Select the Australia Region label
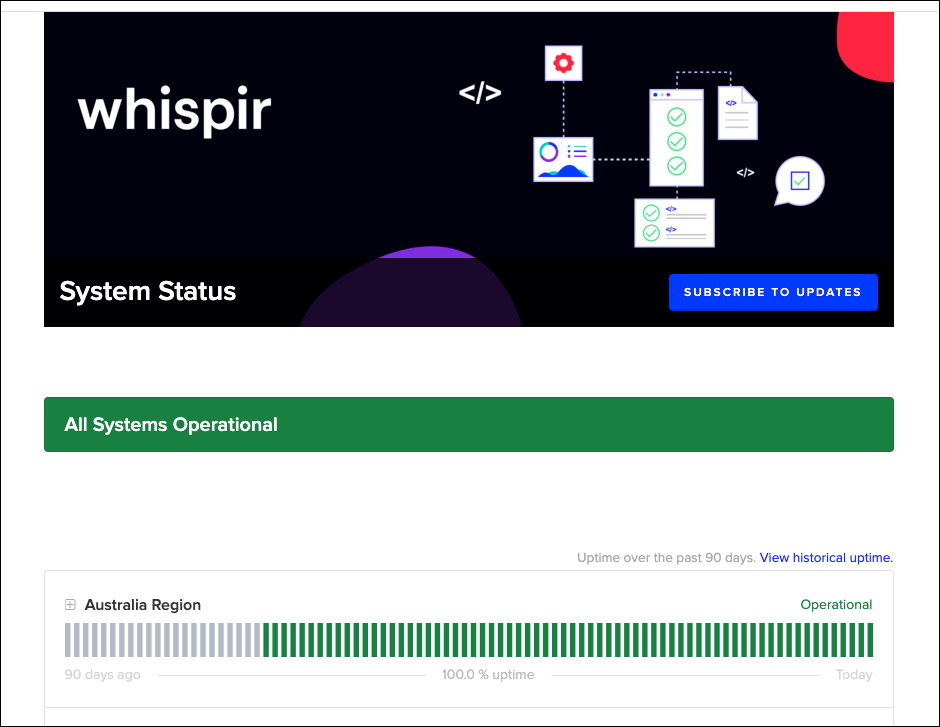 [143, 605]
